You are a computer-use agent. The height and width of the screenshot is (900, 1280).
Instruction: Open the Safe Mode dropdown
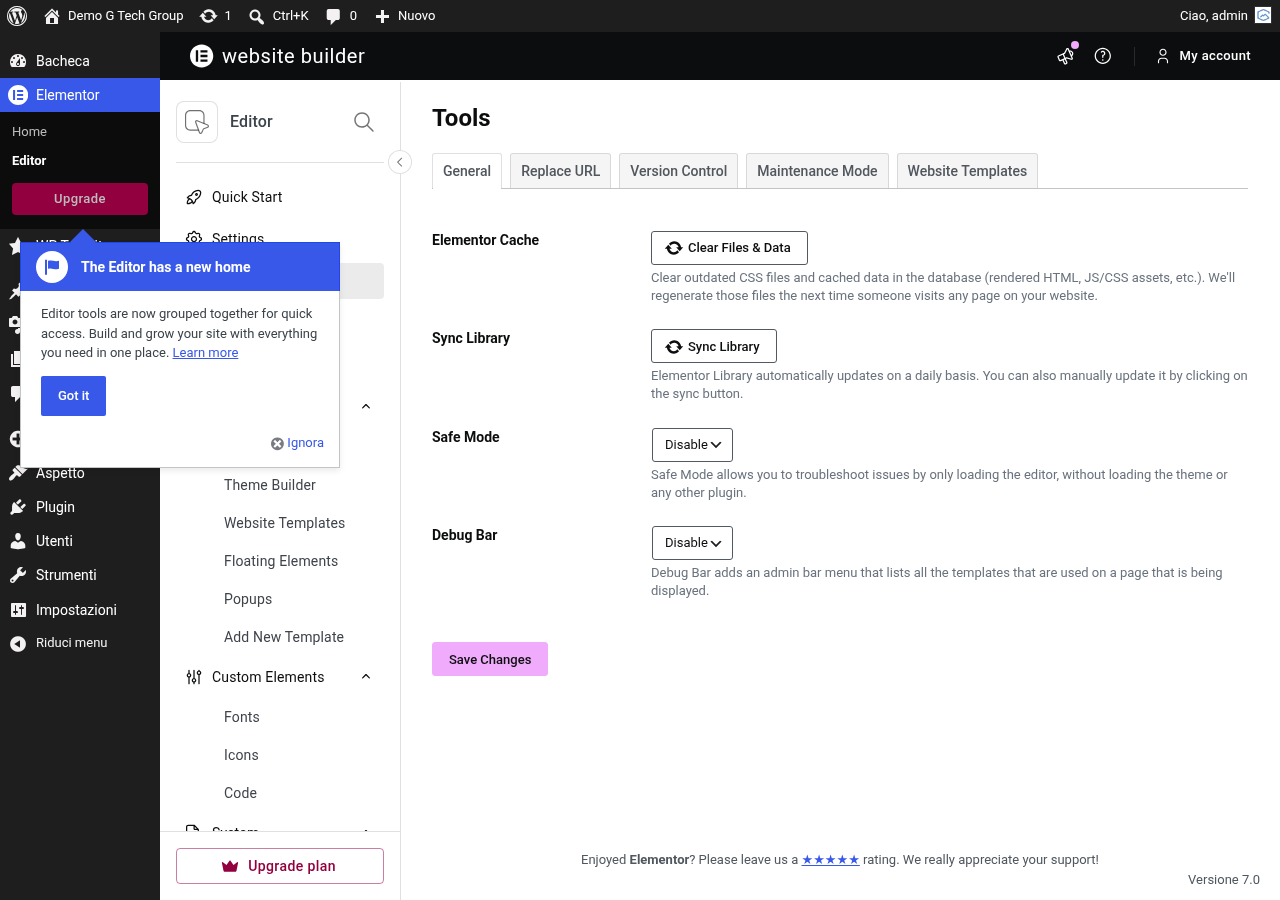coord(692,445)
